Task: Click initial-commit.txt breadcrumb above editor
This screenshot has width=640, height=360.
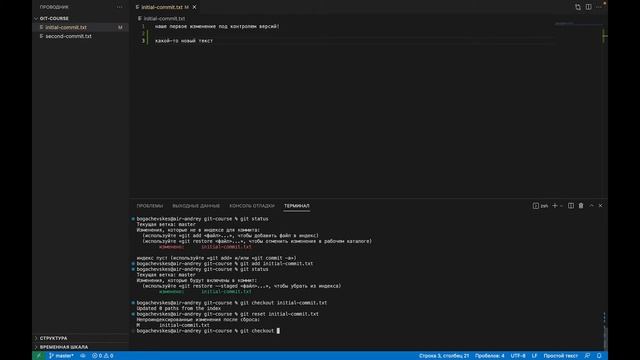Action: click(164, 18)
